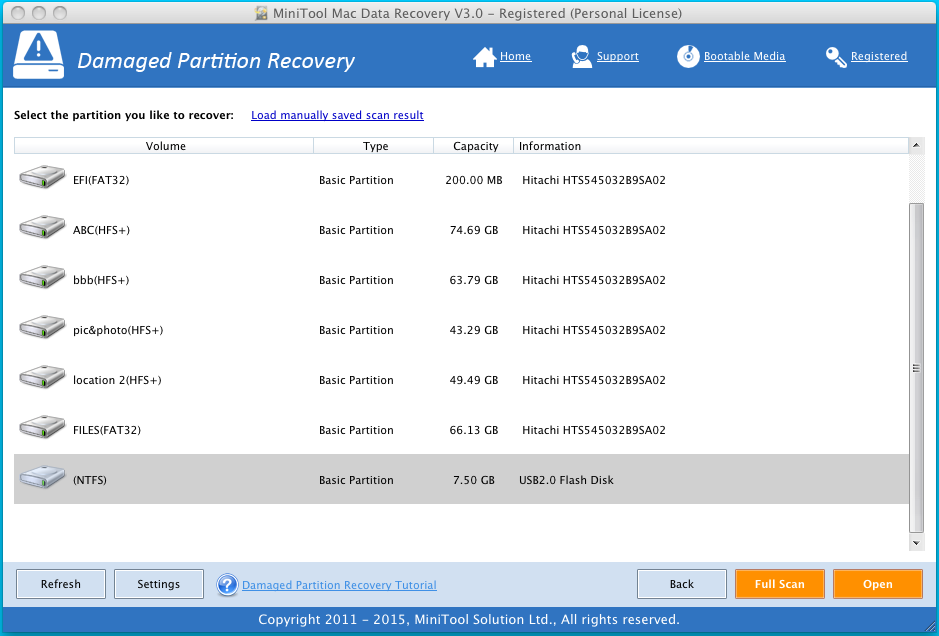Start a Full Scan
The height and width of the screenshot is (636, 939).
[x=780, y=584]
